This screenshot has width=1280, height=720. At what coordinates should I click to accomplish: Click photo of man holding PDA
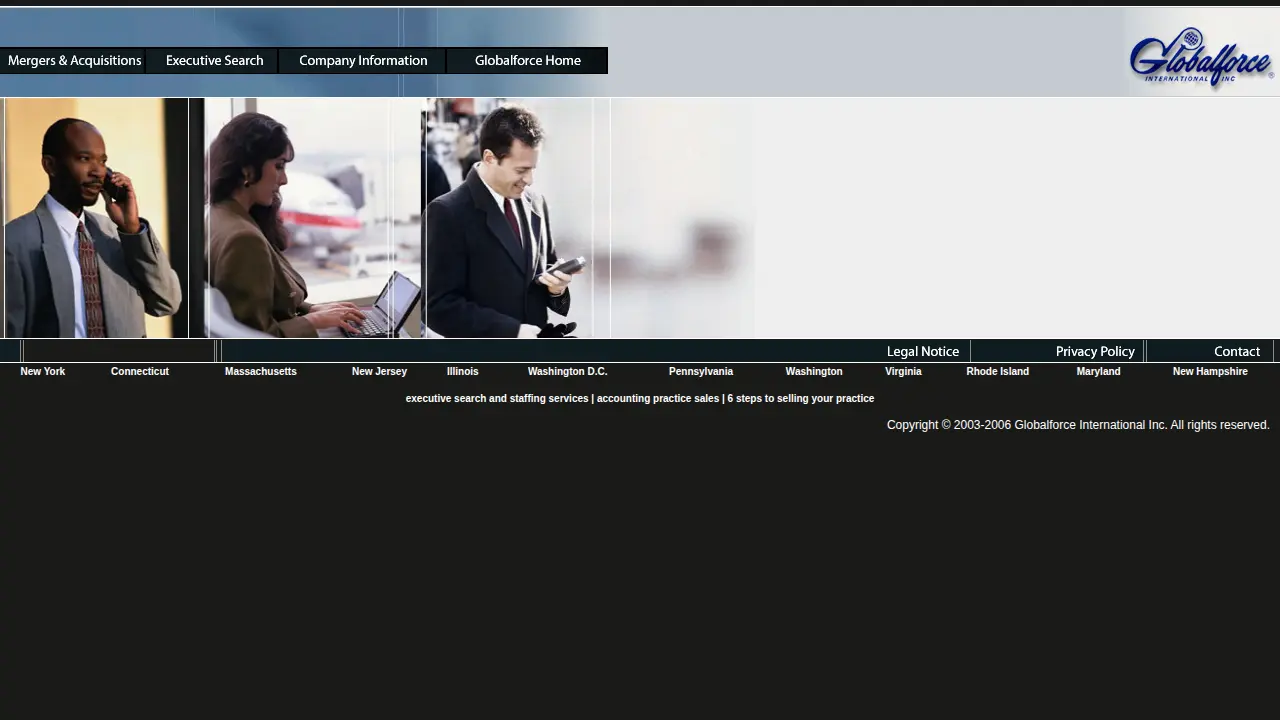click(516, 218)
